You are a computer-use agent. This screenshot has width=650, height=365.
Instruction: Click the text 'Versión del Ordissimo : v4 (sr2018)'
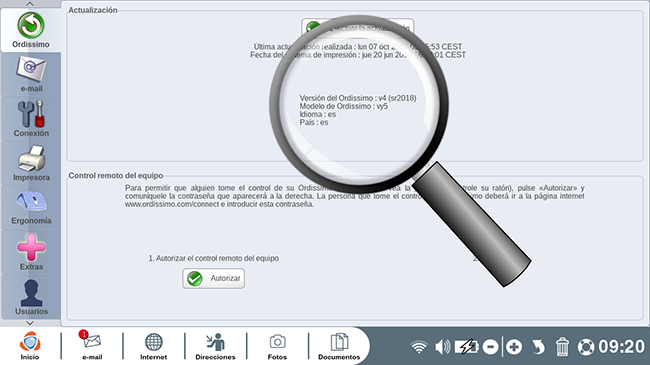pyautogui.click(x=358, y=98)
